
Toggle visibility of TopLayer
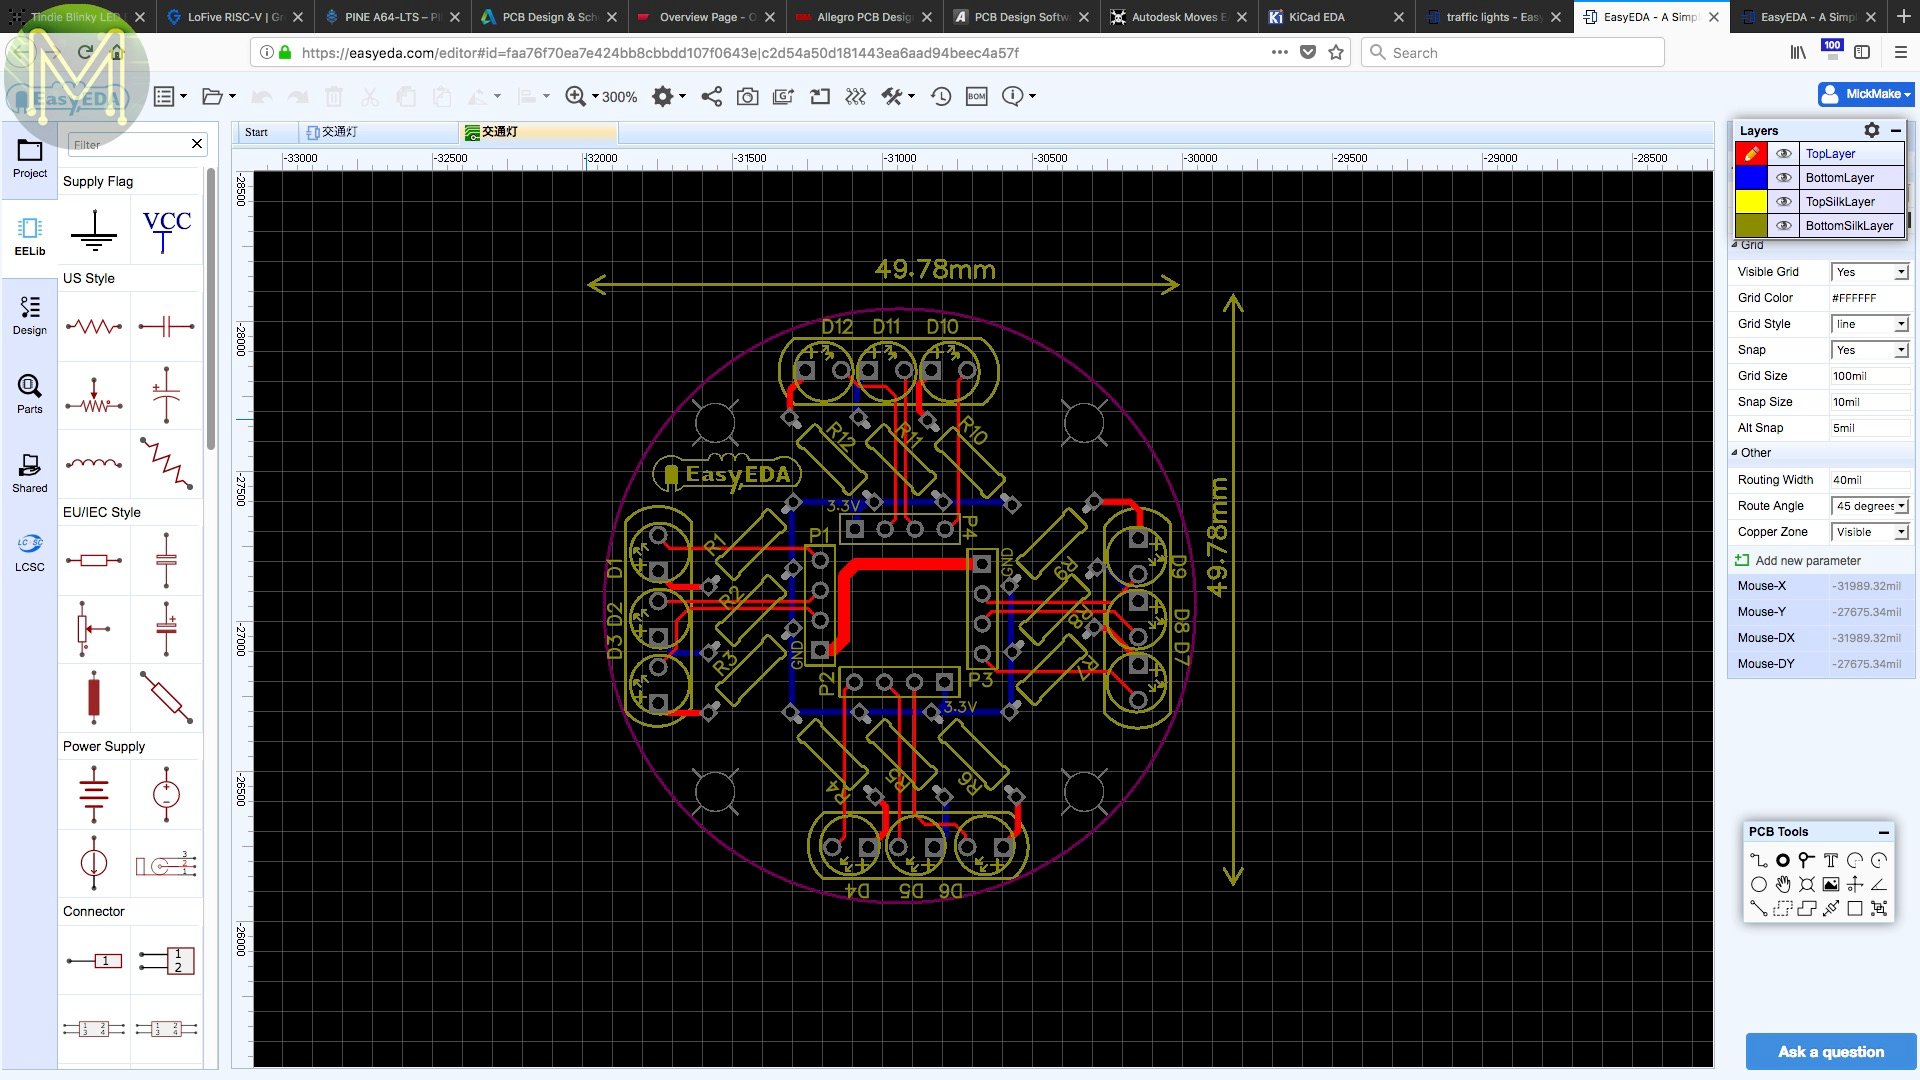tap(1784, 154)
